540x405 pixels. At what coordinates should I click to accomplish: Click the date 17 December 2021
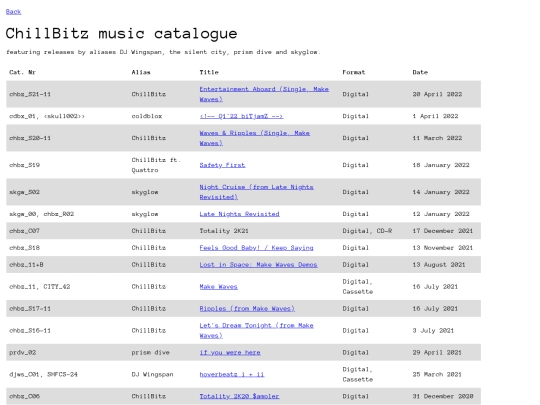point(443,231)
